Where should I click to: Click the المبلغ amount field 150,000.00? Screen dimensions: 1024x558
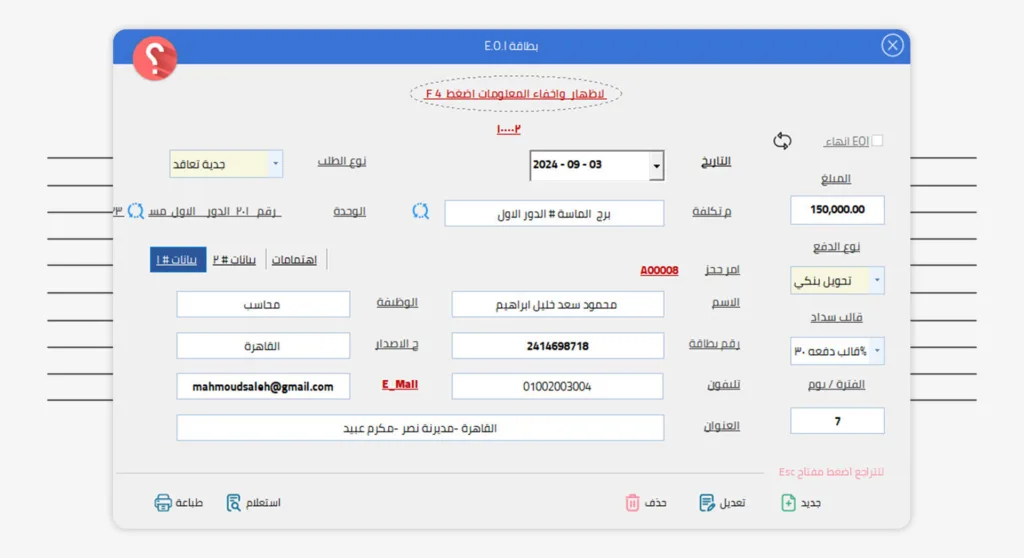(x=837, y=210)
